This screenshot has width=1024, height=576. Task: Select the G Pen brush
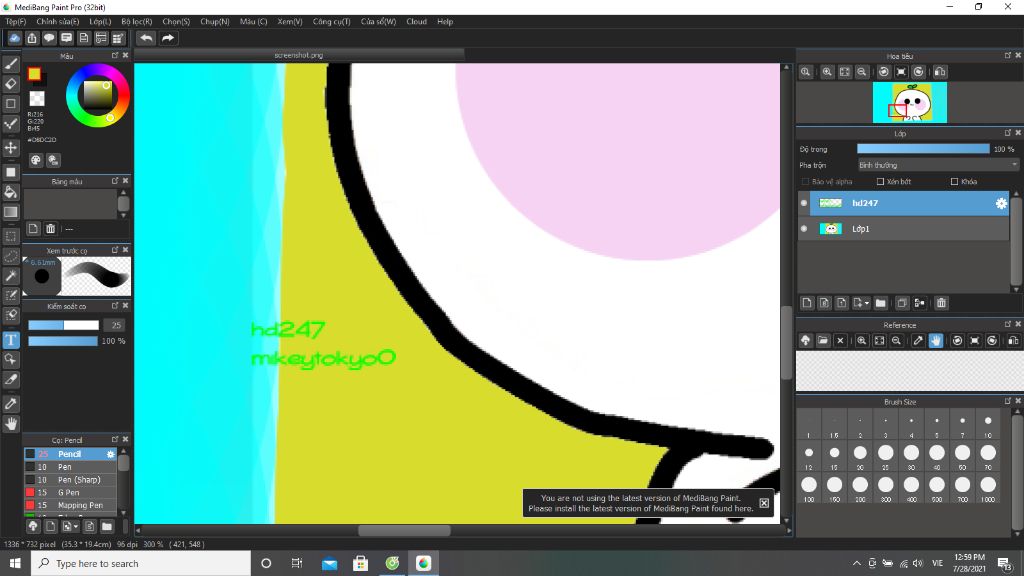point(71,492)
